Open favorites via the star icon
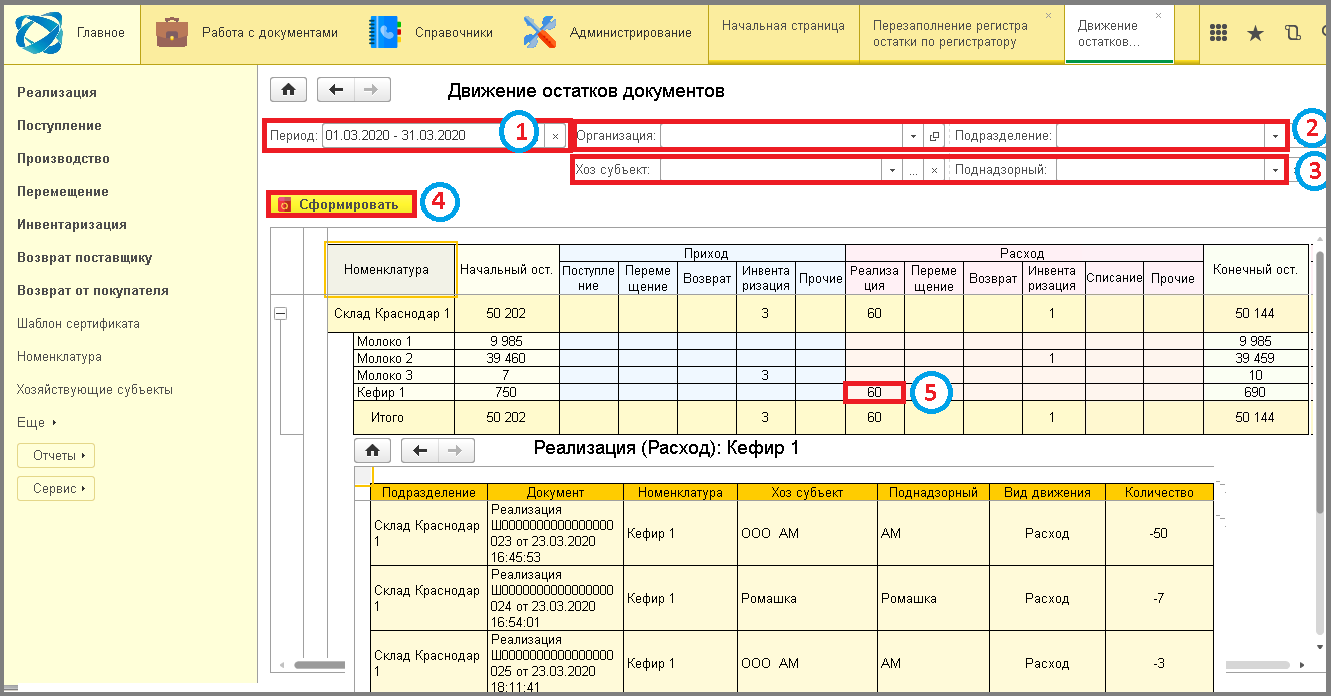 (1255, 33)
